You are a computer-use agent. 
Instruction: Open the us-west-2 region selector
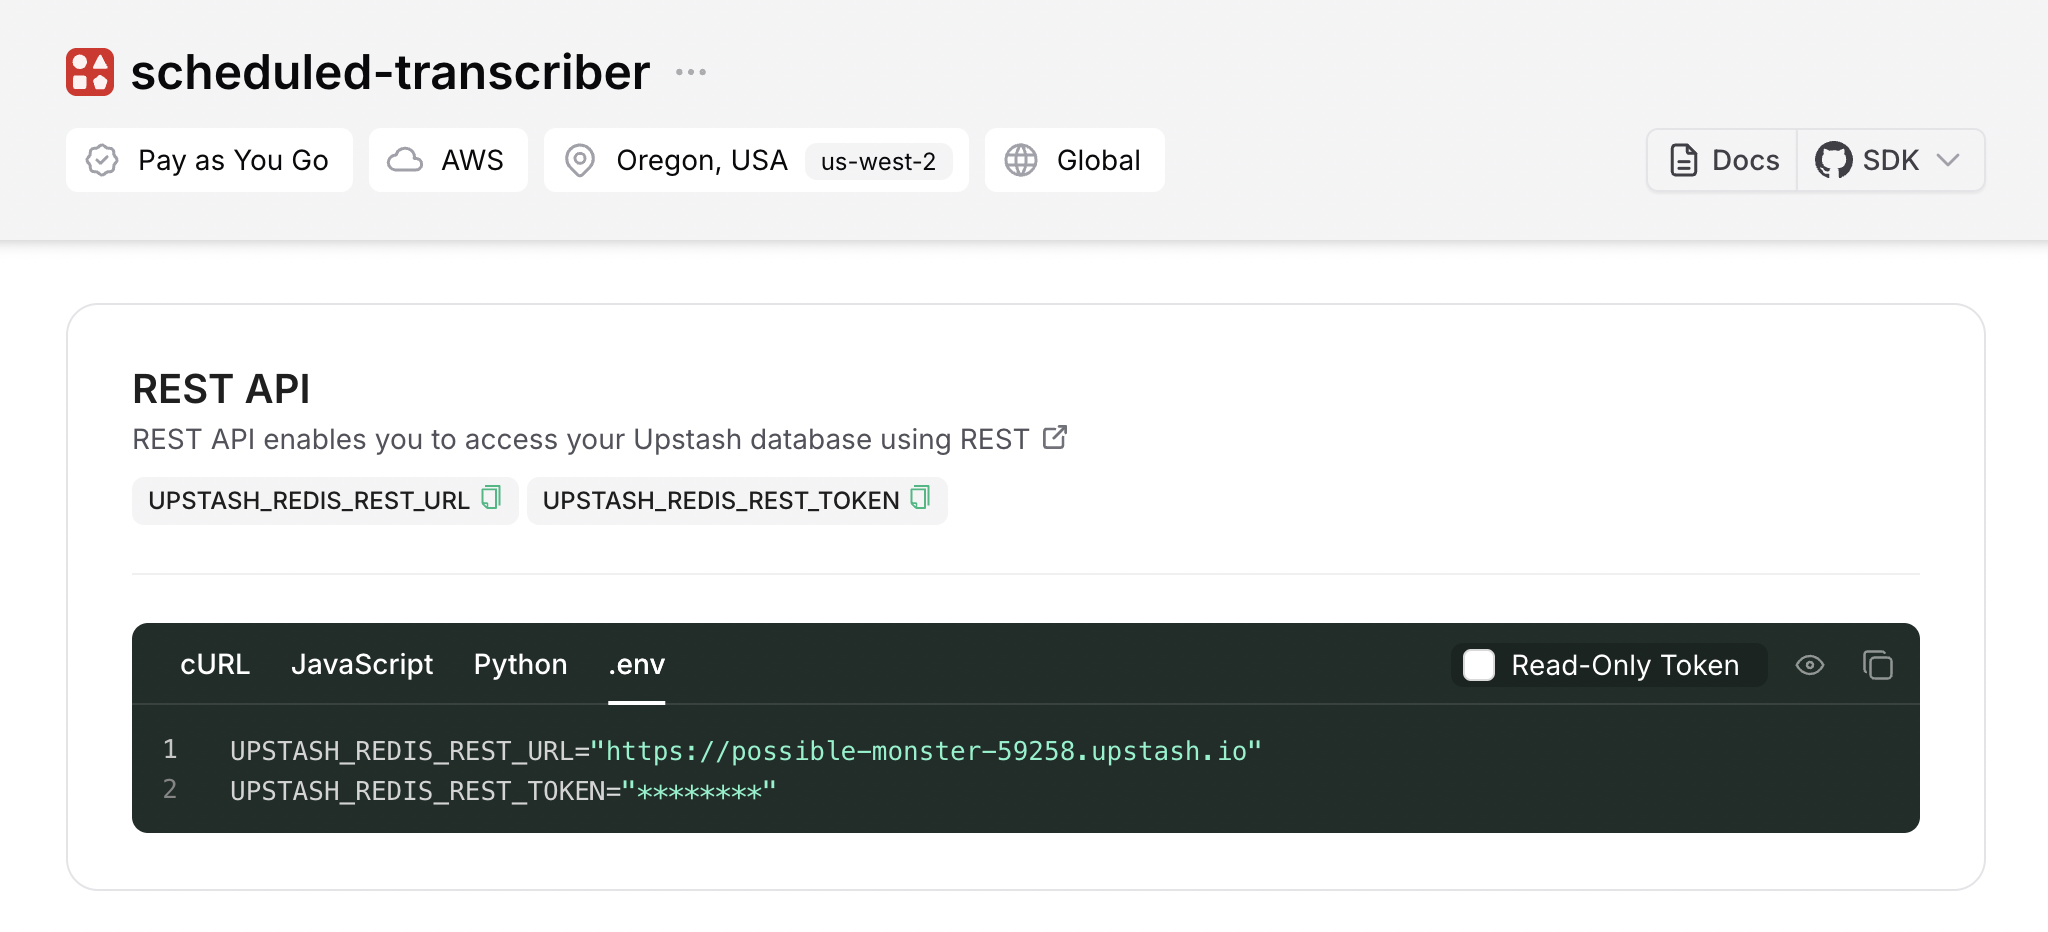[x=878, y=161]
